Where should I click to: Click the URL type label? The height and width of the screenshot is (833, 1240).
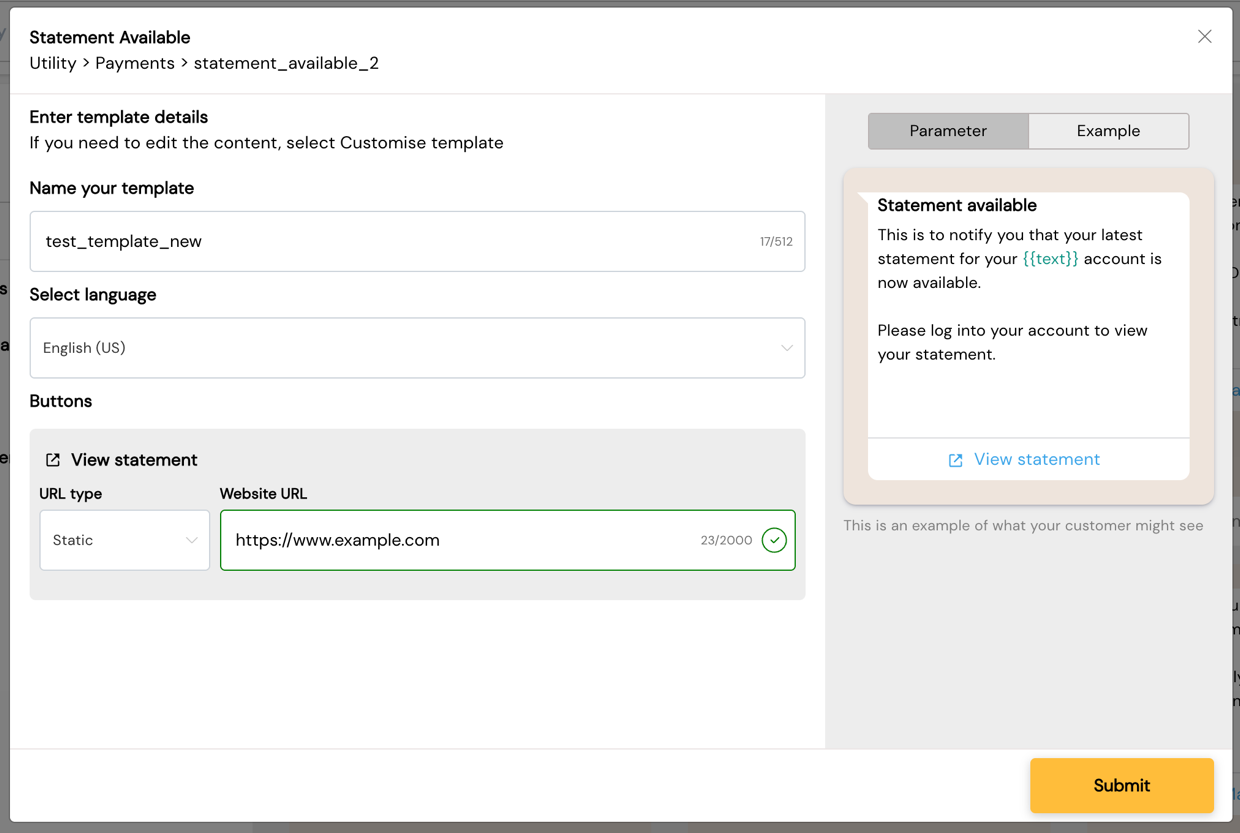point(71,494)
